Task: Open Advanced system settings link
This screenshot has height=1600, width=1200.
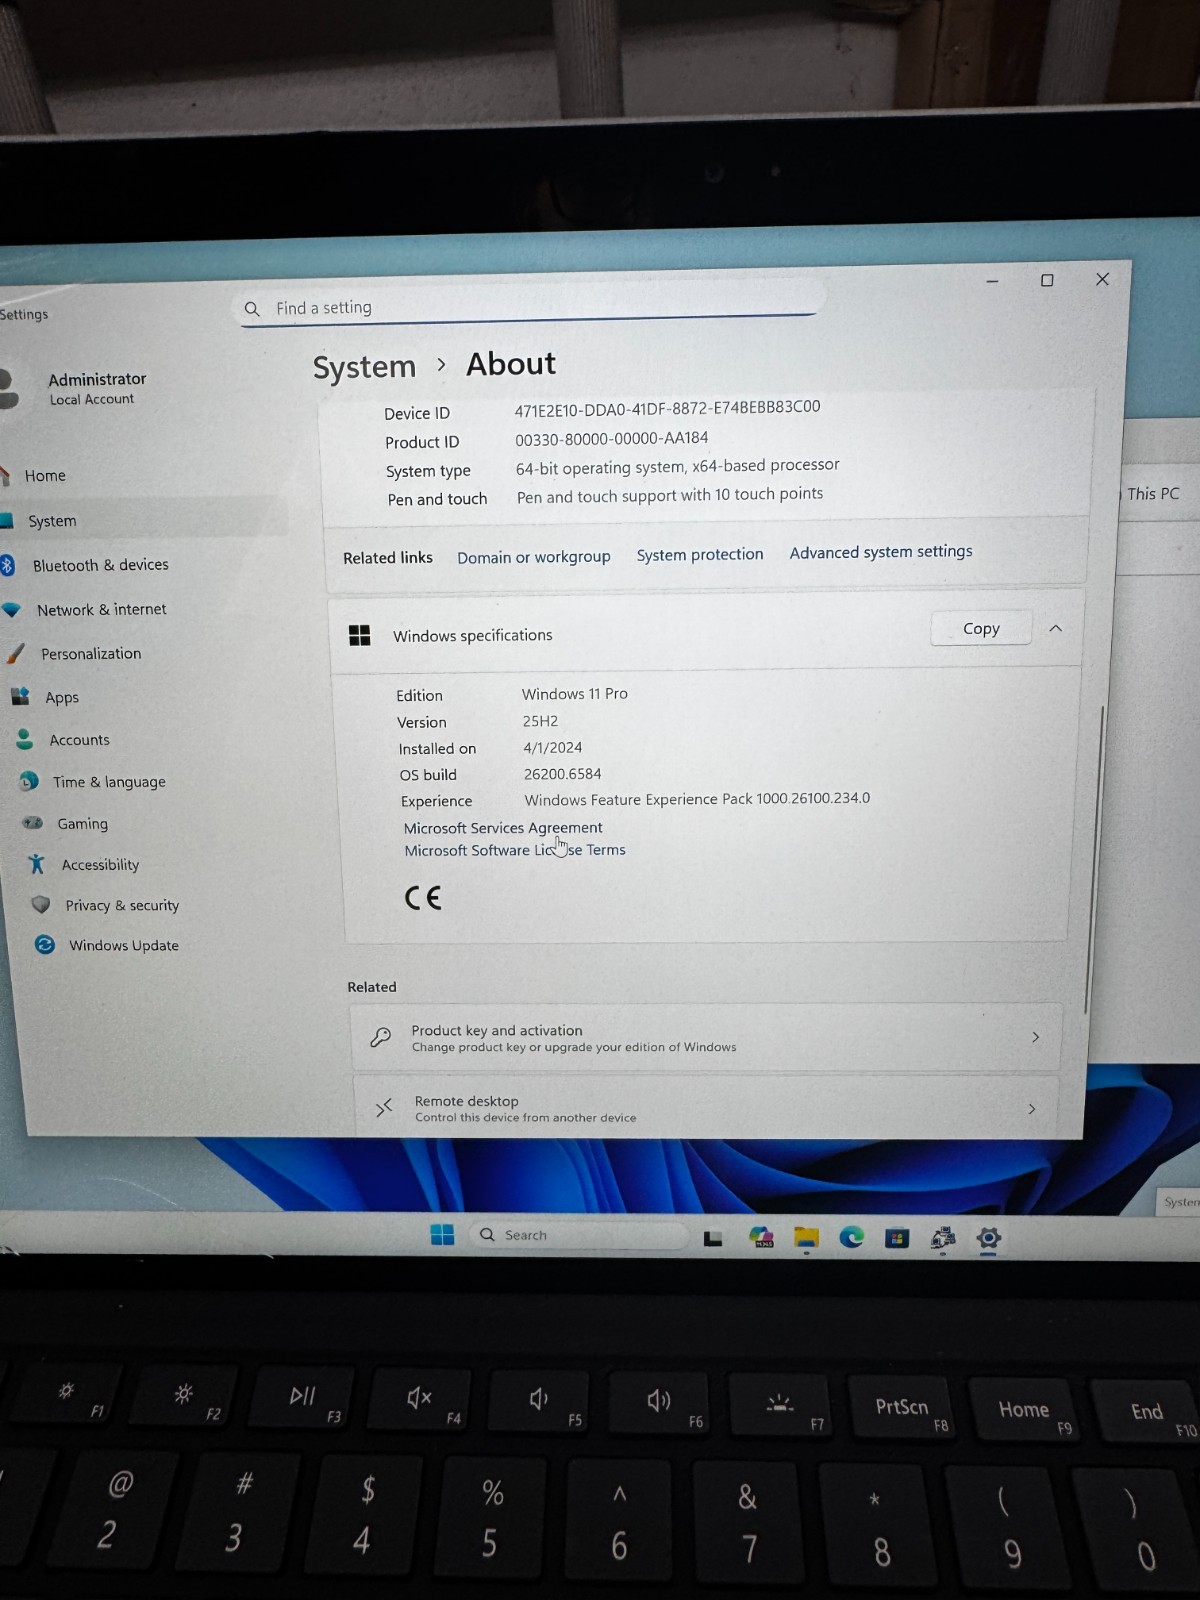Action: click(881, 552)
